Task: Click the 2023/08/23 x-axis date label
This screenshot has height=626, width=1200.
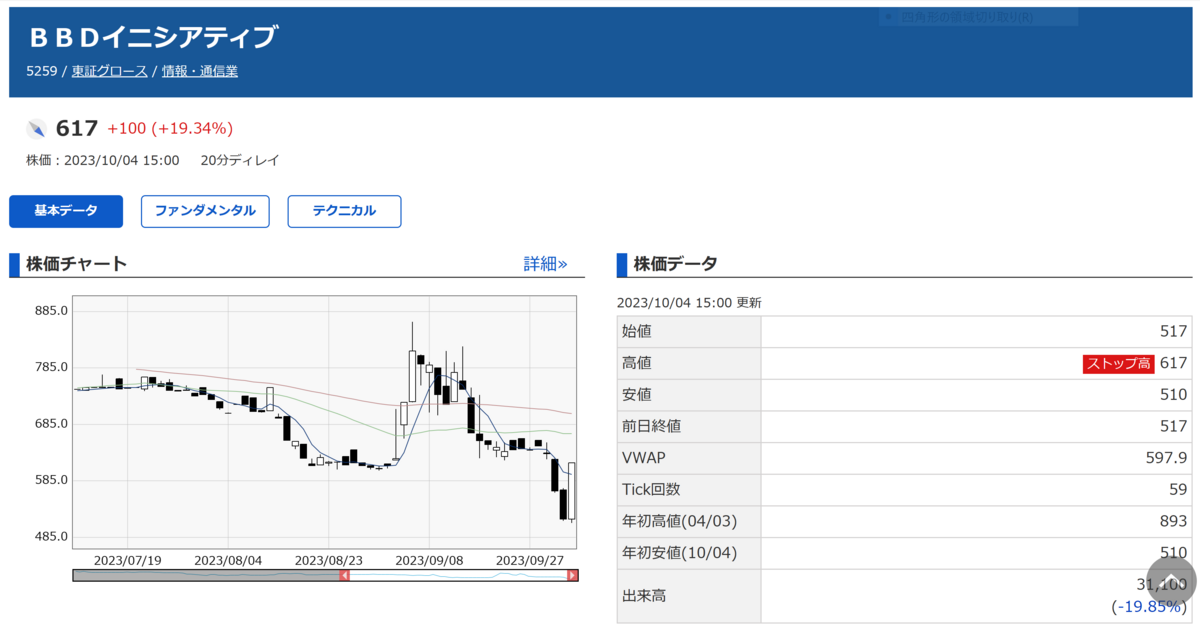Action: click(x=328, y=560)
